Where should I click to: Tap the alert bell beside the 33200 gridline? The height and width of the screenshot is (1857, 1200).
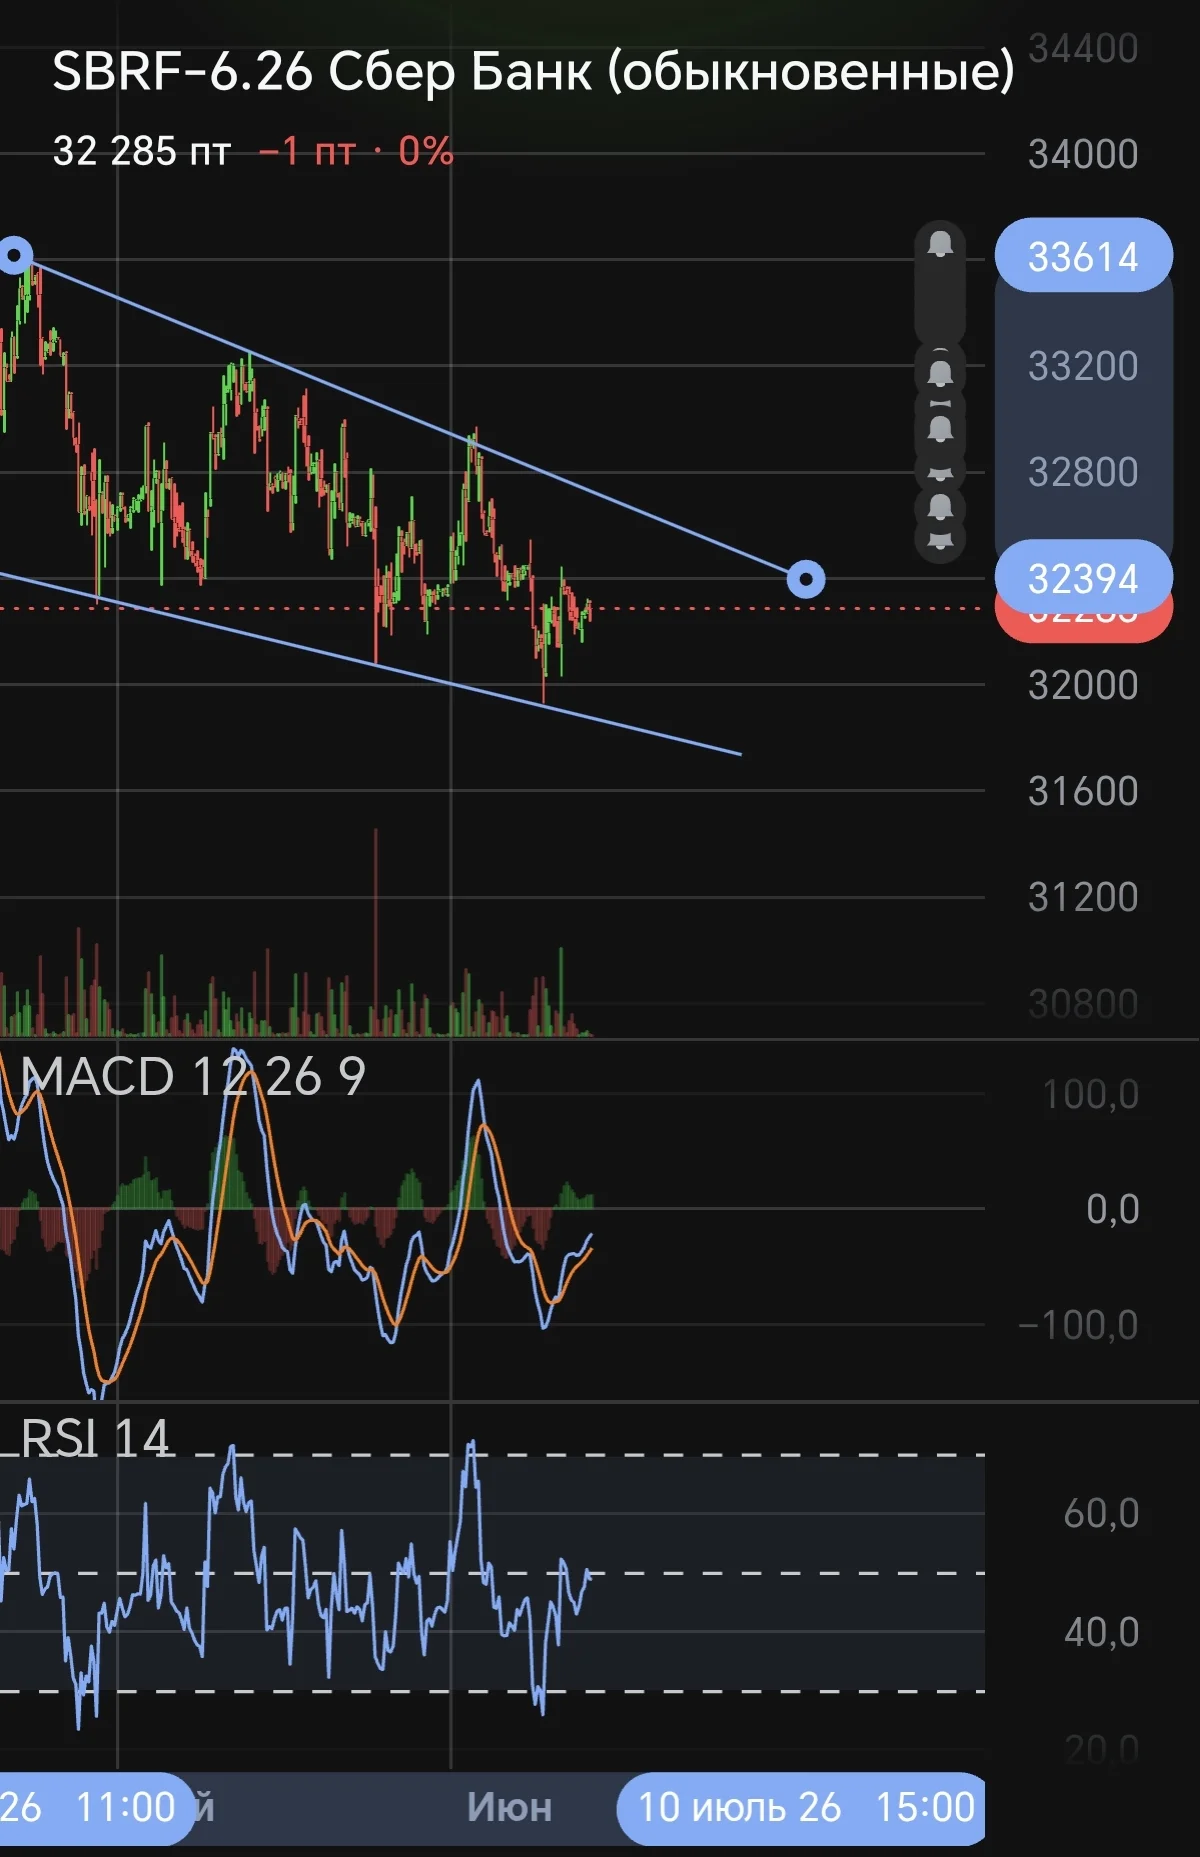coord(940,373)
